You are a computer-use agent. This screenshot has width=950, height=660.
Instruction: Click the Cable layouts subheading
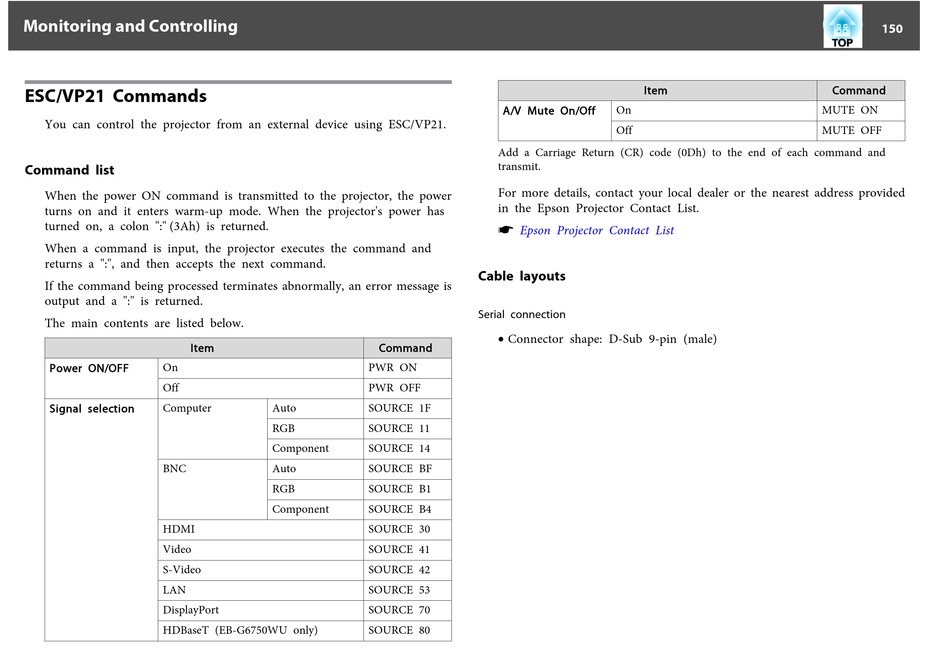coord(522,276)
